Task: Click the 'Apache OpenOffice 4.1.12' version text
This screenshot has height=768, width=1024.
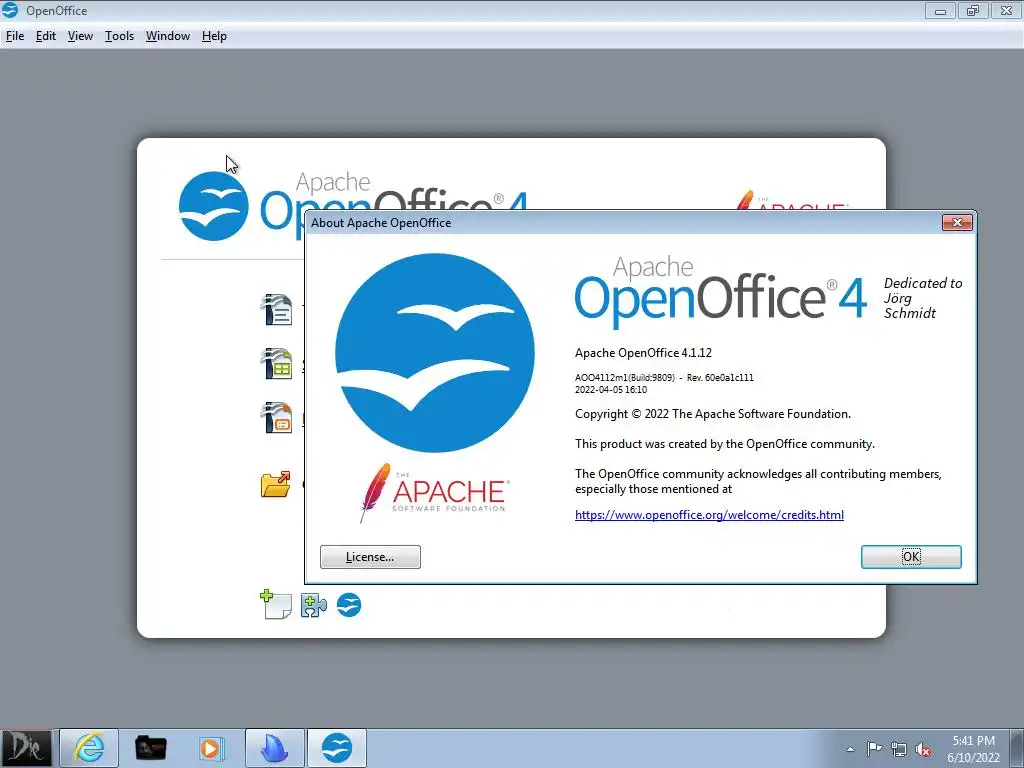Action: (643, 353)
